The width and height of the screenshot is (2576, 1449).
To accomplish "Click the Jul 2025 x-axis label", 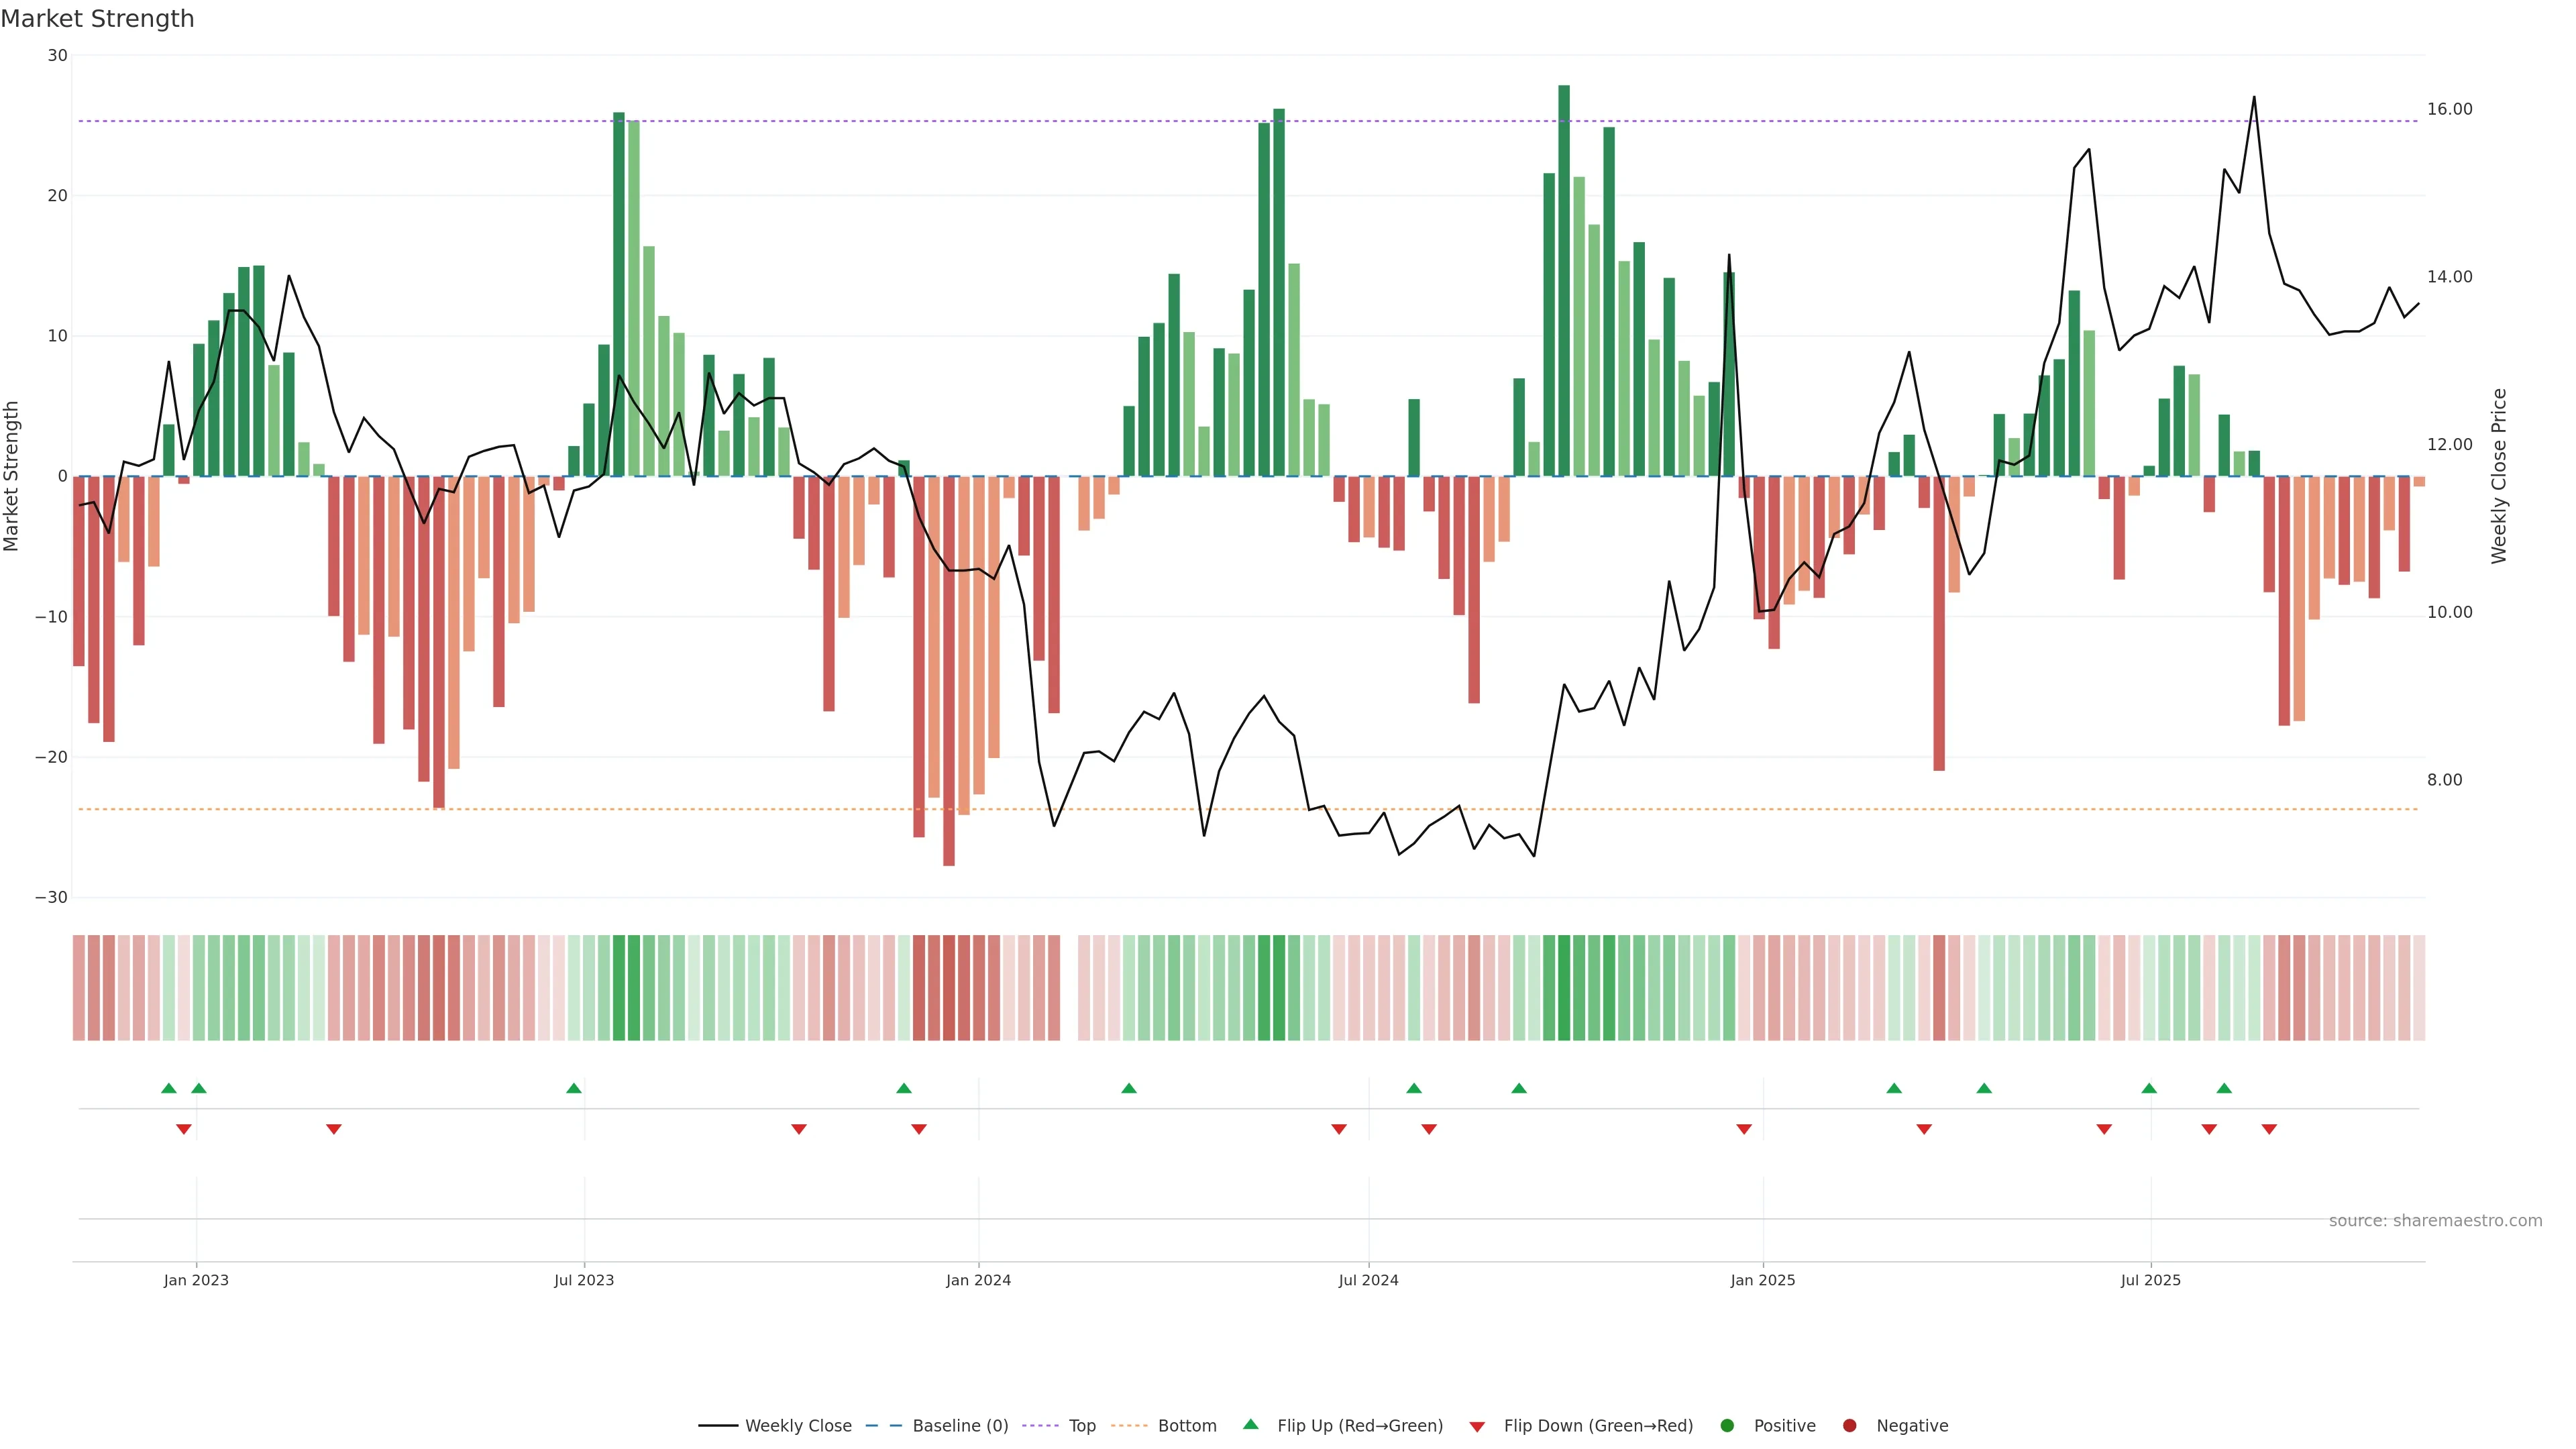I will (x=2150, y=1280).
